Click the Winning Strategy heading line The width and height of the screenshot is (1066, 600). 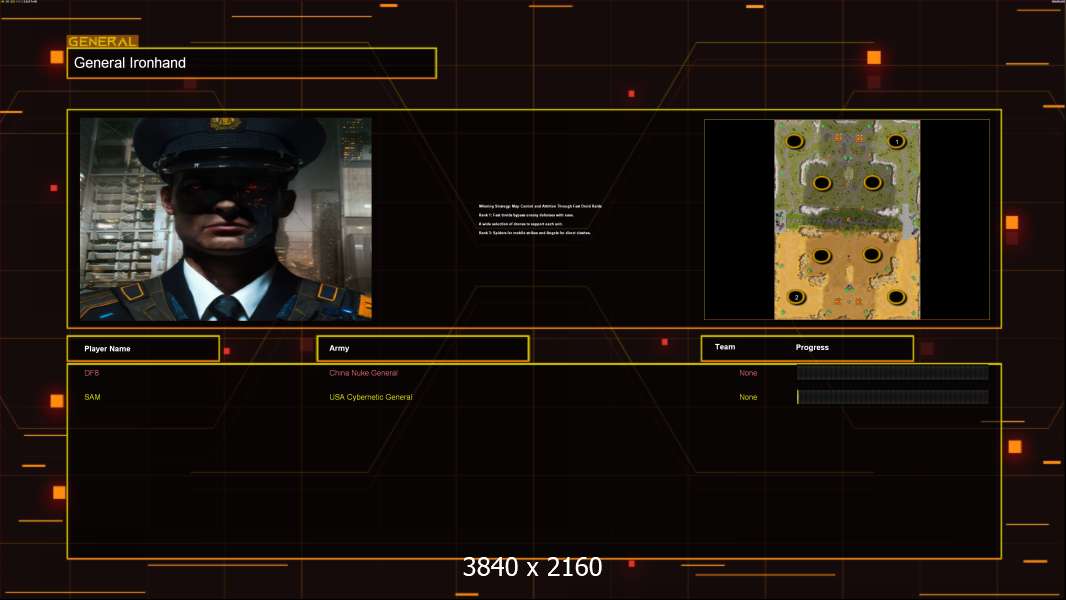point(540,206)
